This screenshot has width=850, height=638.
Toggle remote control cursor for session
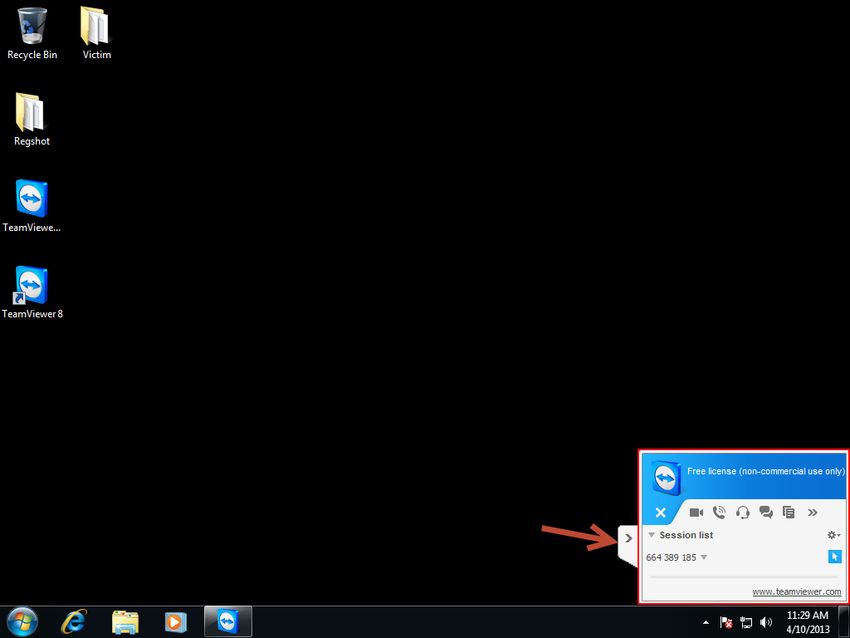835,557
